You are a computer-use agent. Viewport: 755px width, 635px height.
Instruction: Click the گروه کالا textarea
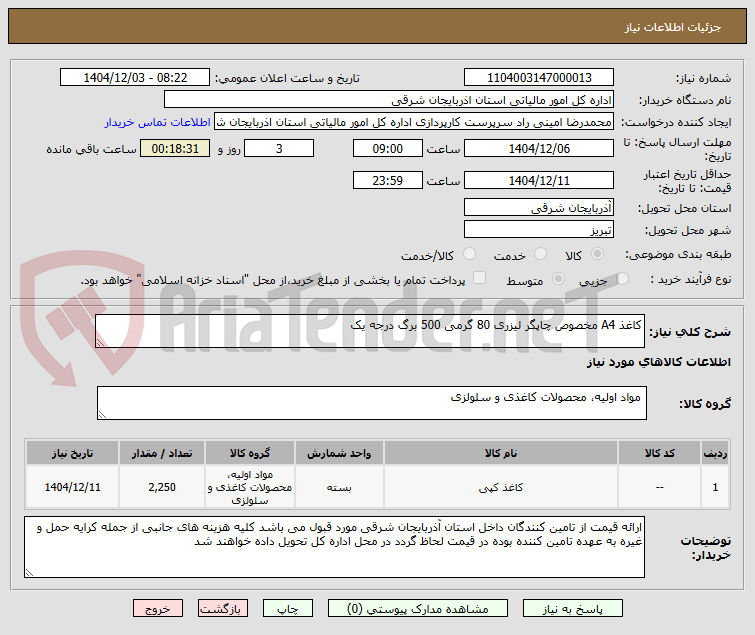tap(372, 403)
